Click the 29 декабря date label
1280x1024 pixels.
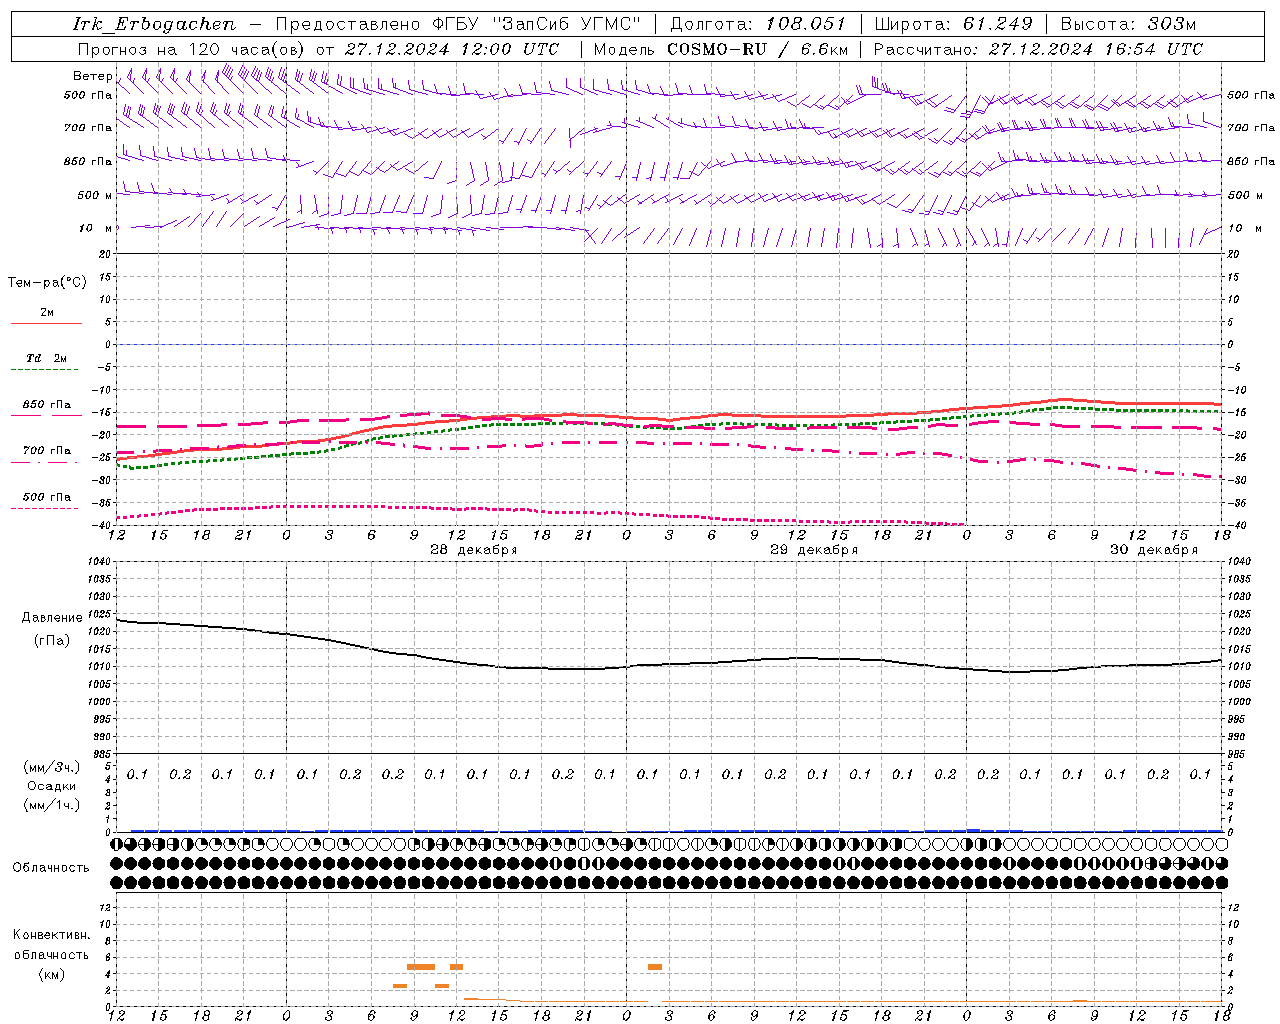813,550
